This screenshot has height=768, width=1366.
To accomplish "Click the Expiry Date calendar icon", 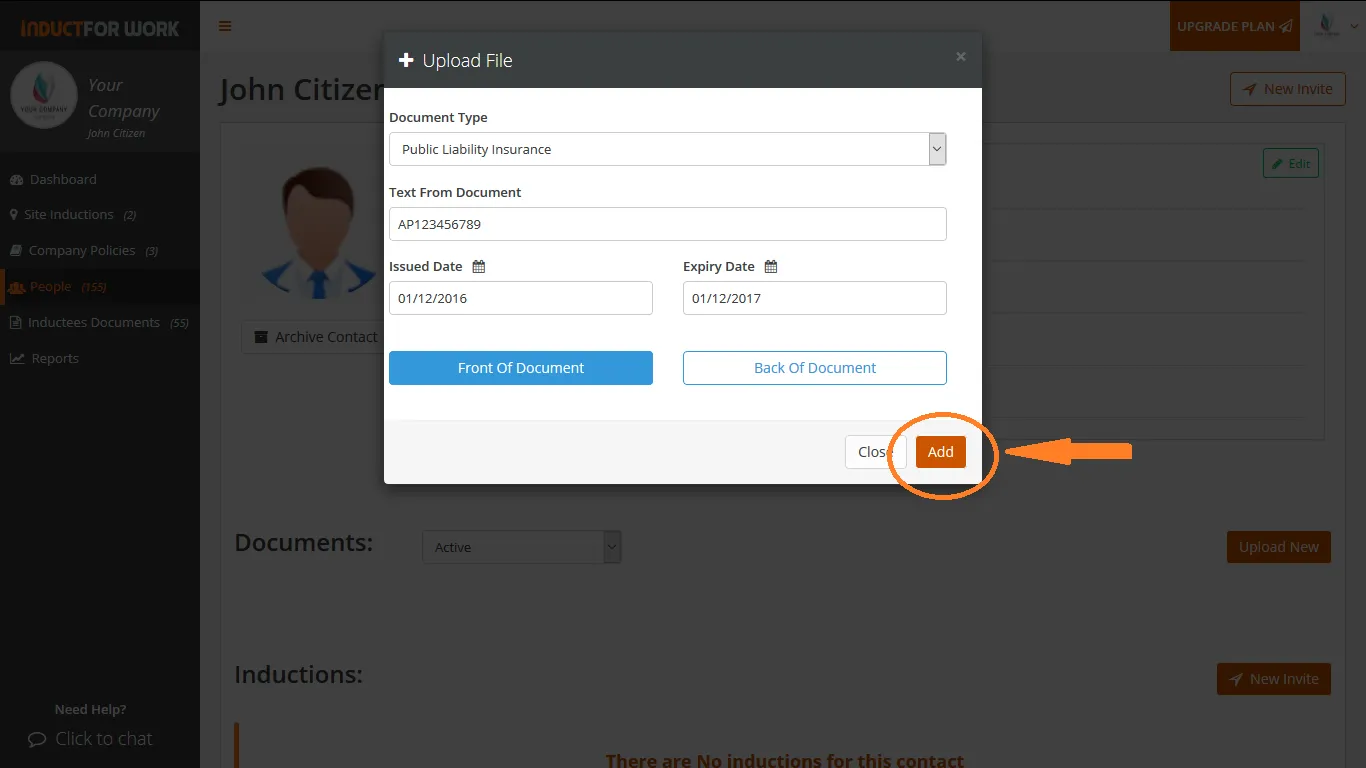I will click(771, 267).
